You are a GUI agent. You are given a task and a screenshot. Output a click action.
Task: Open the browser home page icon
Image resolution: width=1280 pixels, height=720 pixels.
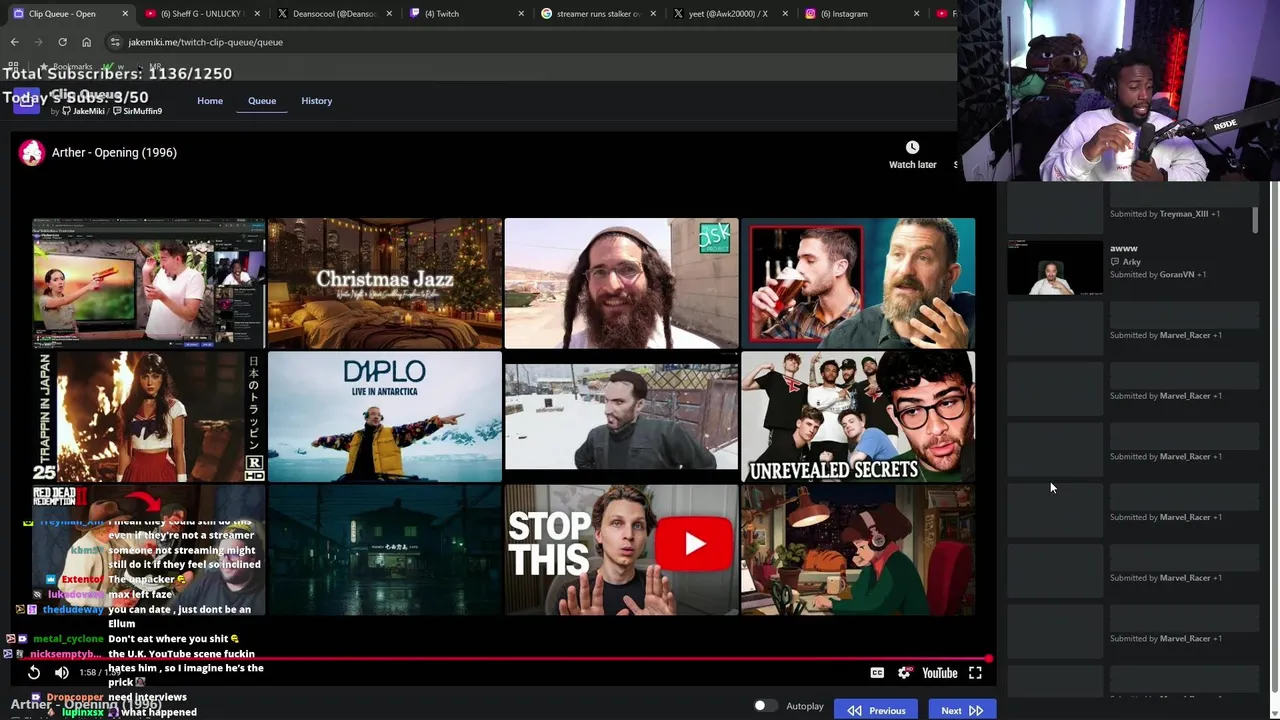click(86, 42)
